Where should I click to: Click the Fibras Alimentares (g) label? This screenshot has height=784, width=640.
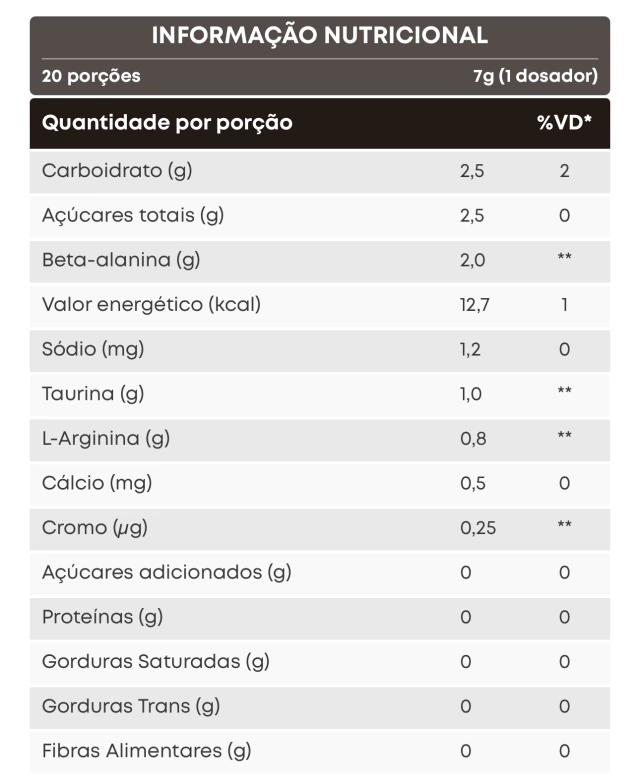coord(146,750)
